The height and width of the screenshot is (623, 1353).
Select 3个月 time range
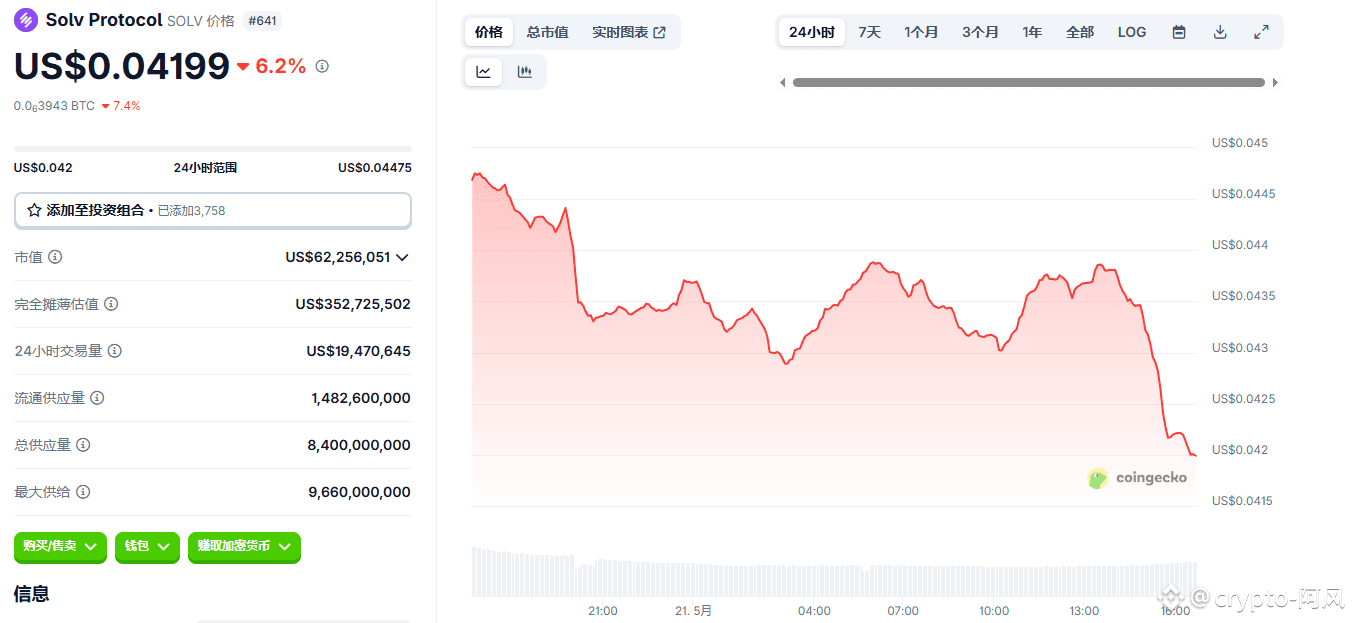click(x=981, y=32)
